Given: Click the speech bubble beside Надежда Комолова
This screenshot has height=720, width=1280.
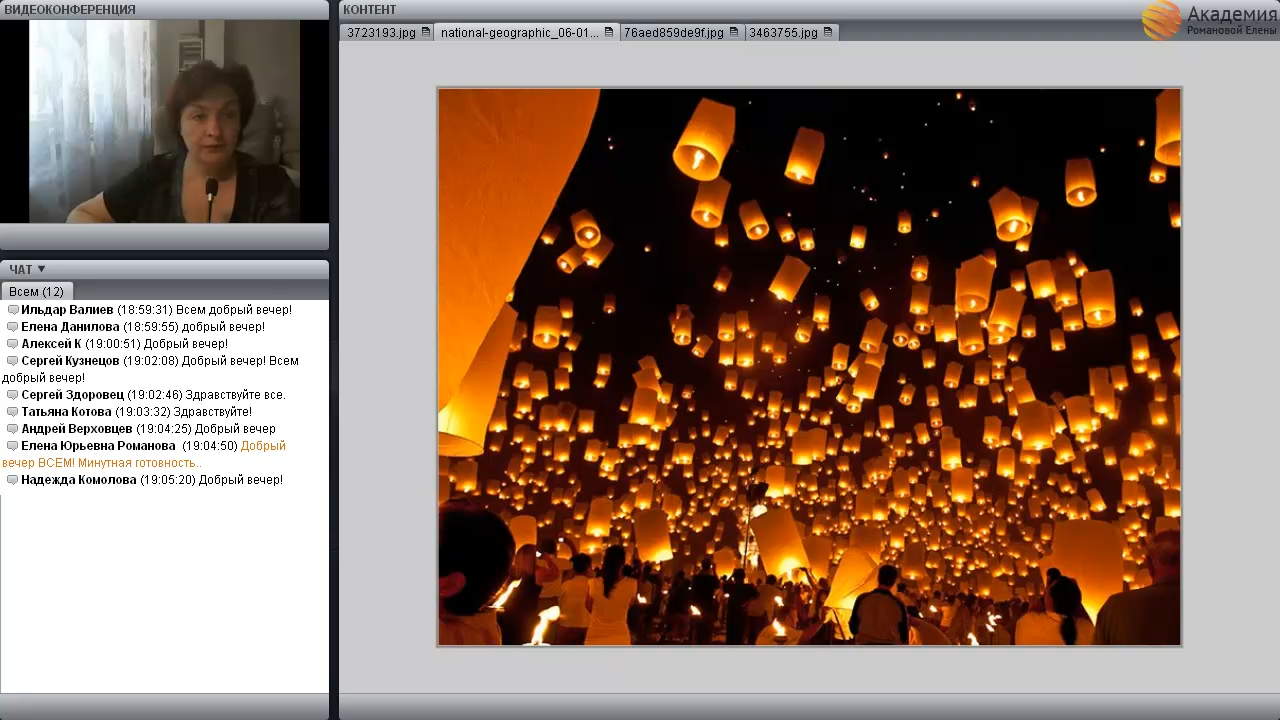Looking at the screenshot, I should 13,480.
